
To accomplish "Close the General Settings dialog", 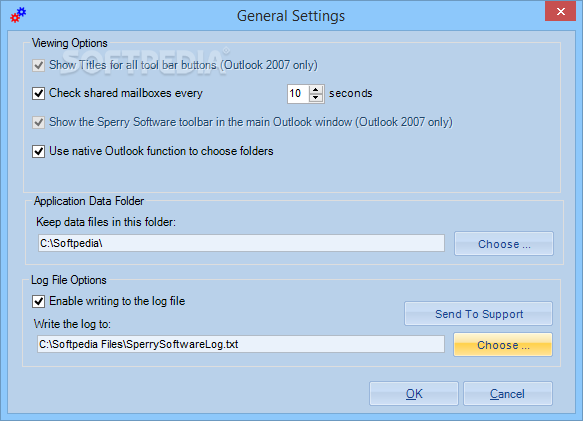I will (x=560, y=12).
